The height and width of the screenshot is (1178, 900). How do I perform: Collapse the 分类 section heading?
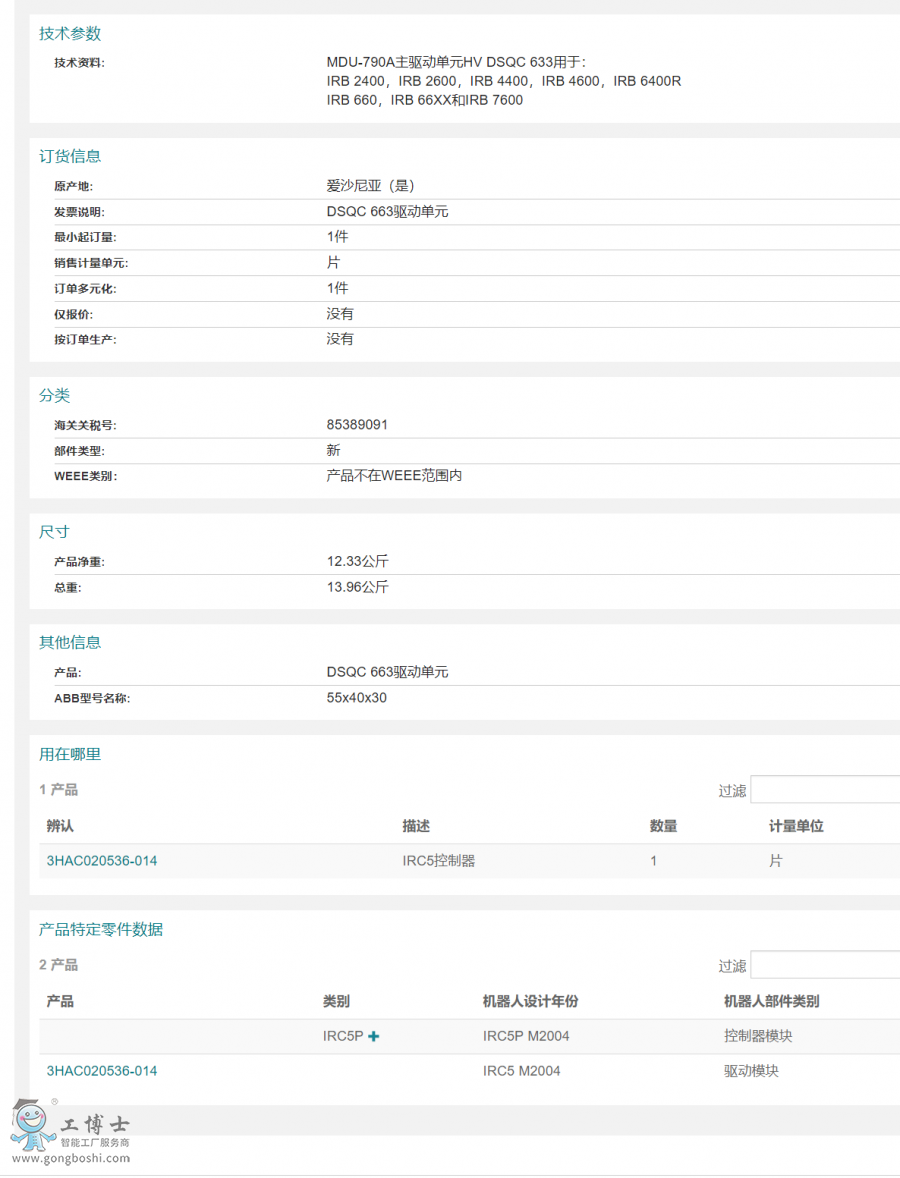coord(55,395)
